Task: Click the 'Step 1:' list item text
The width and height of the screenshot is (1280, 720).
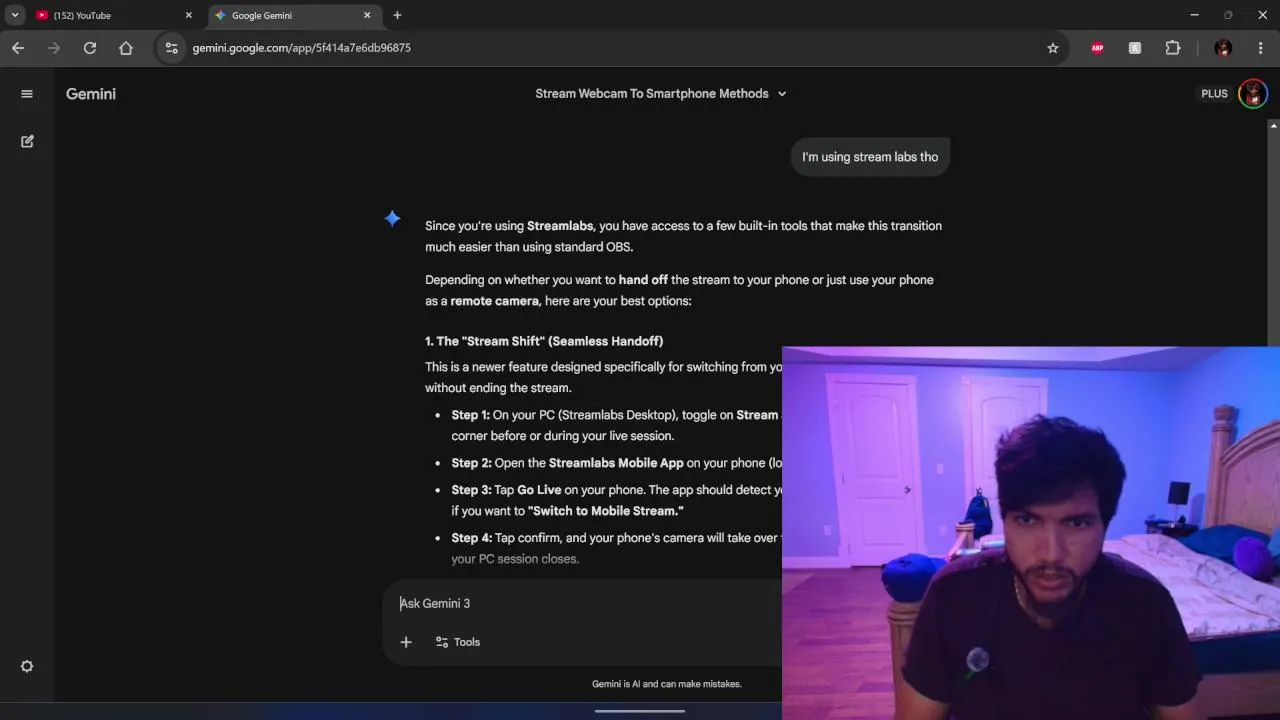Action: pos(616,425)
